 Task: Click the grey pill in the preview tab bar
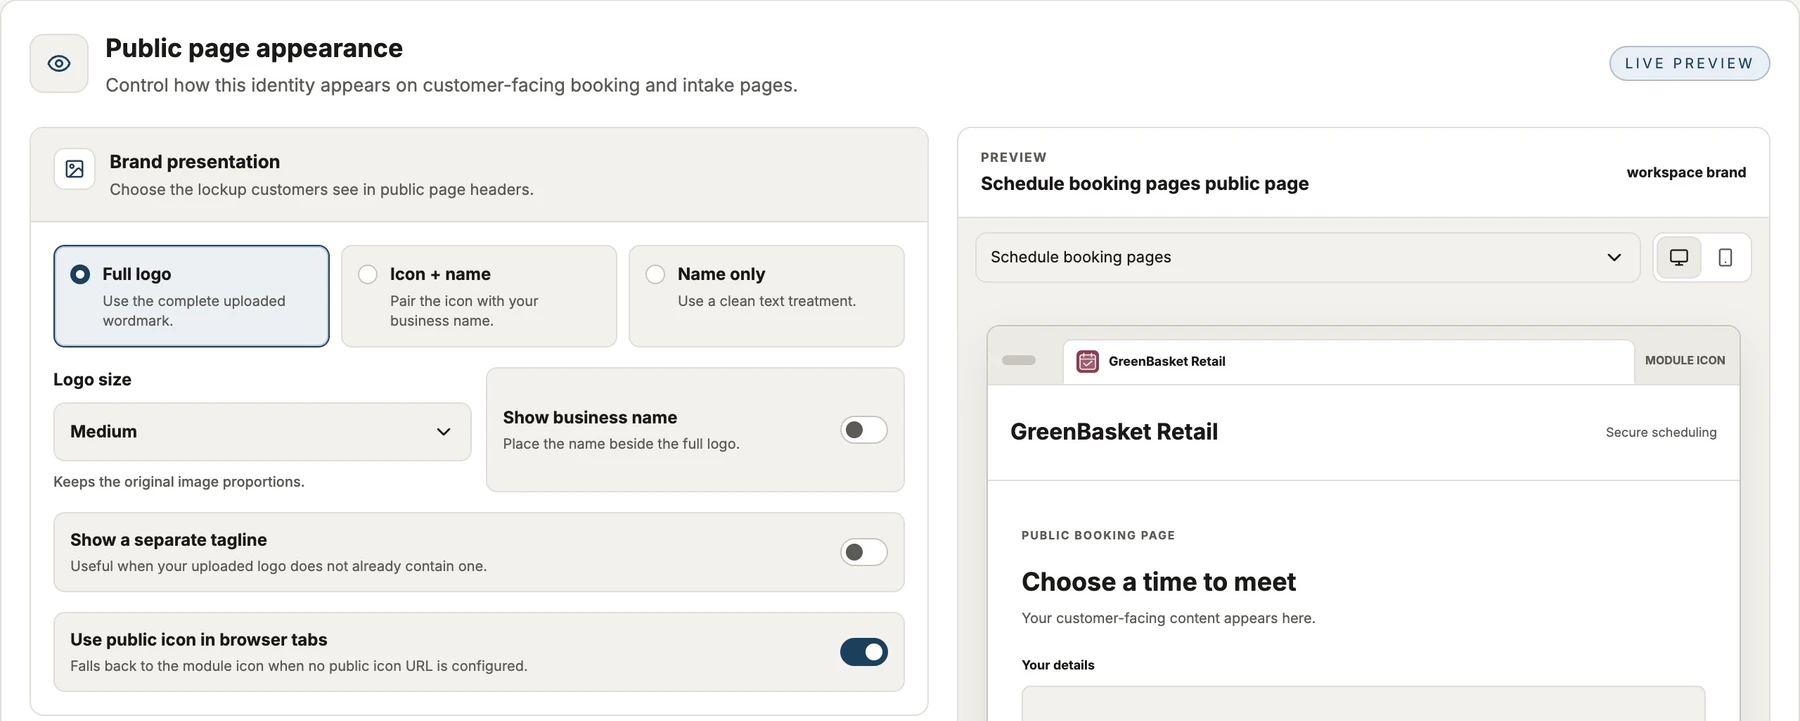click(x=1019, y=360)
